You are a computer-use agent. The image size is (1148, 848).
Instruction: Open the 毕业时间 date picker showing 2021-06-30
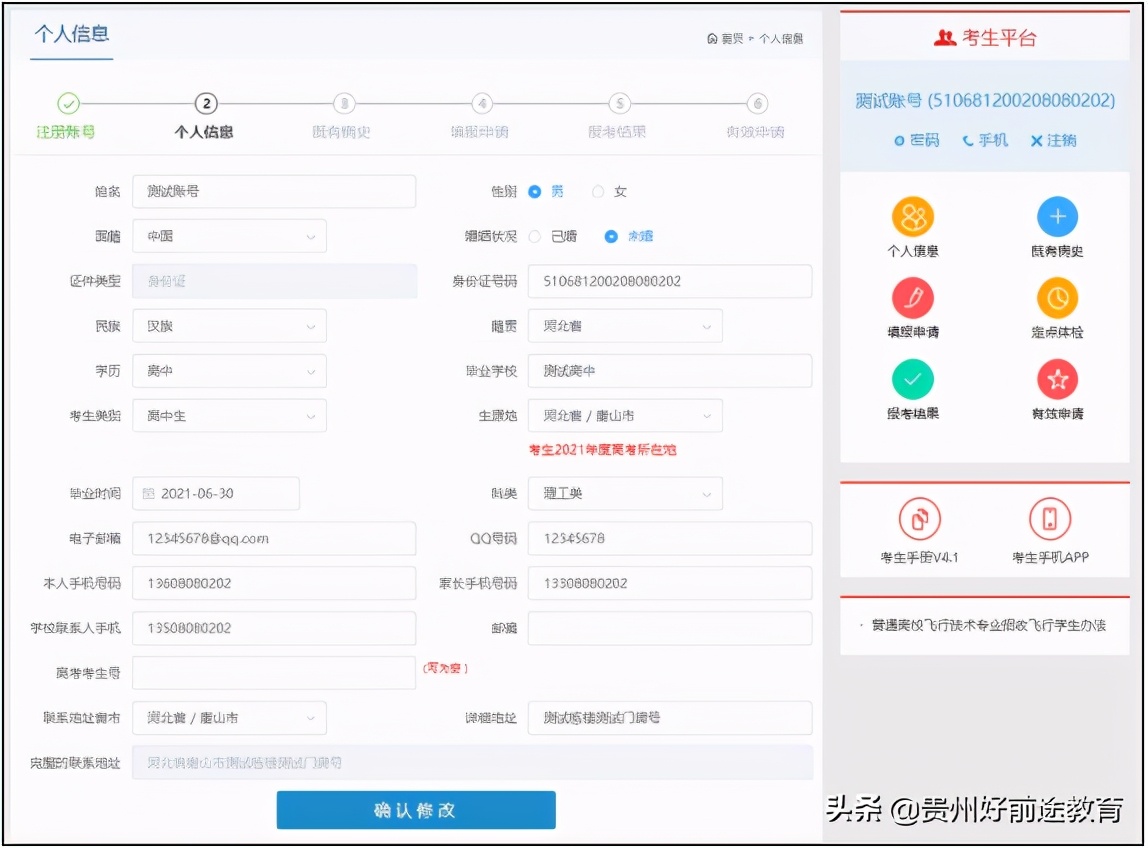(214, 493)
